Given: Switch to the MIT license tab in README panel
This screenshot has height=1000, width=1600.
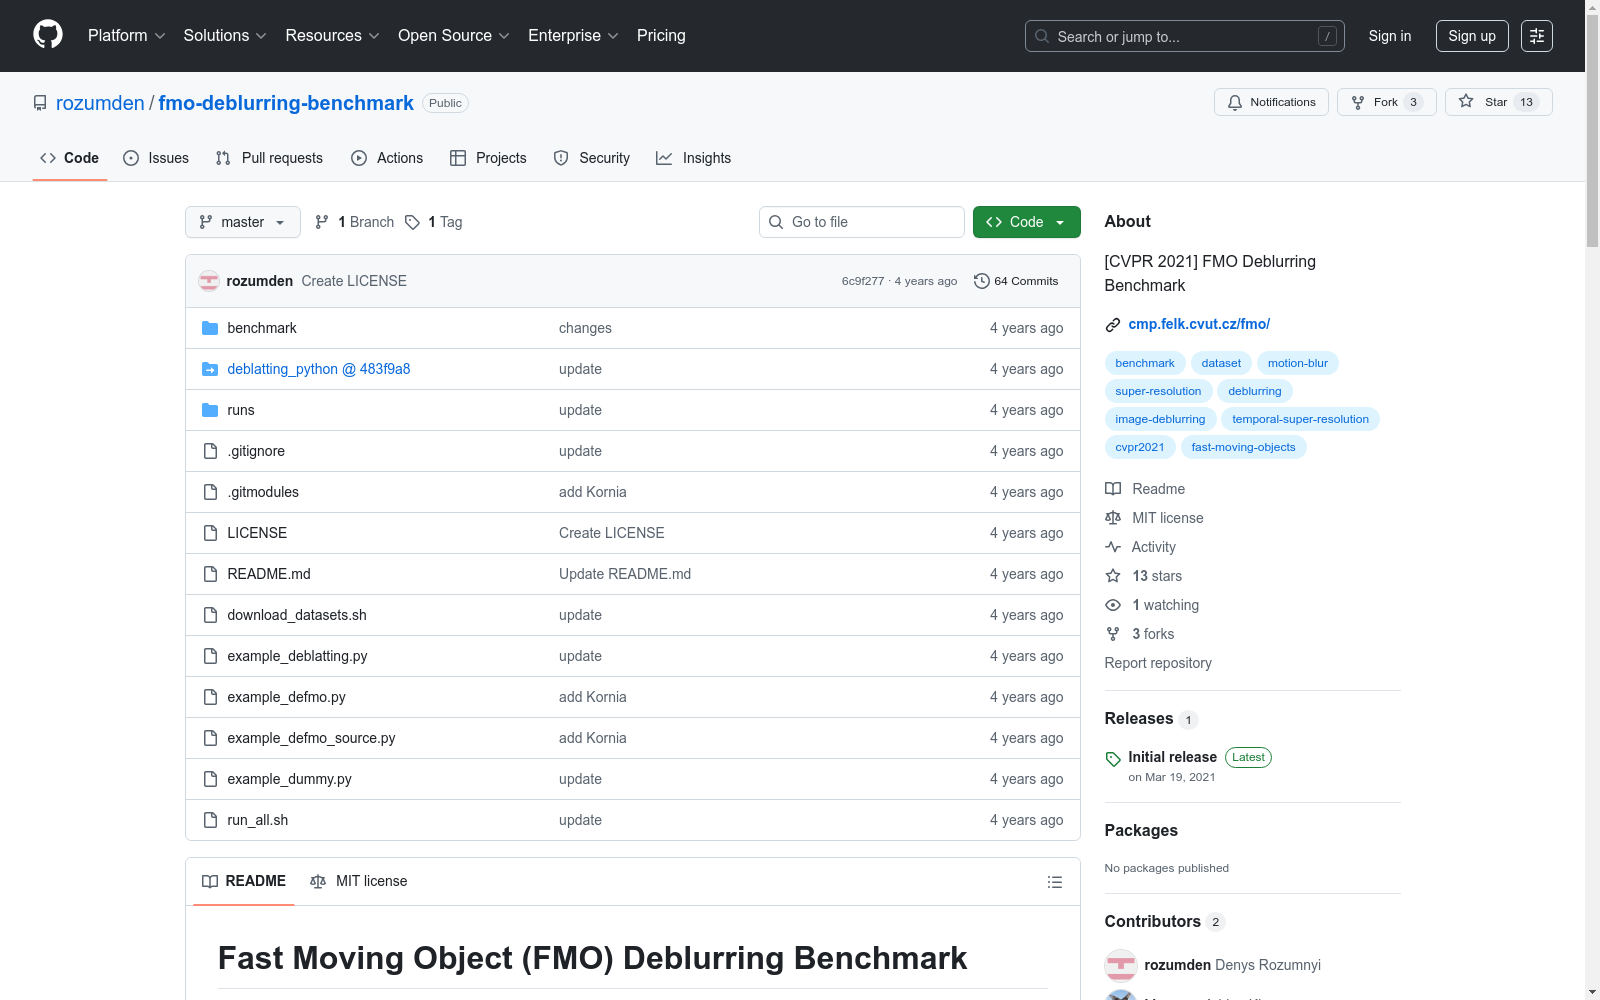Looking at the screenshot, I should click(359, 881).
